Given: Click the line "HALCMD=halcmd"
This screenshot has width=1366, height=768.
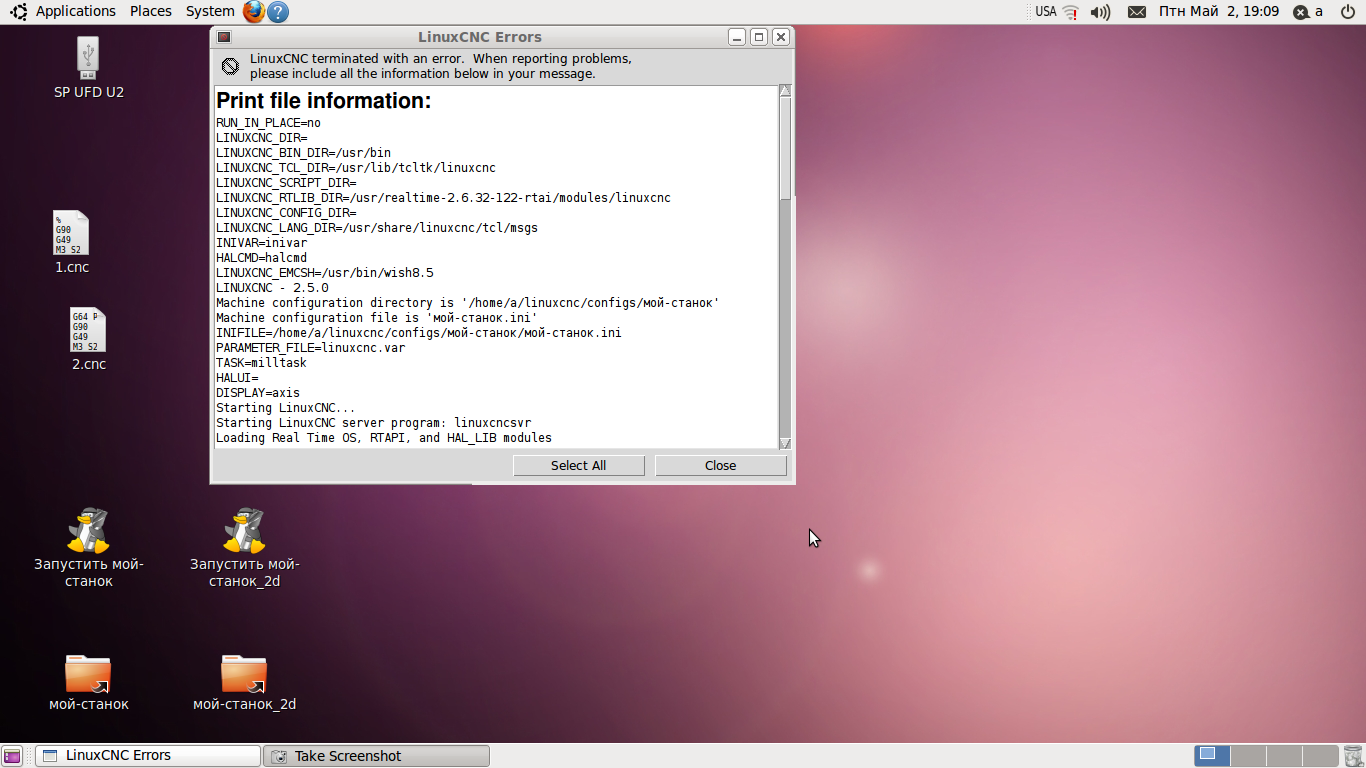Looking at the screenshot, I should [261, 258].
